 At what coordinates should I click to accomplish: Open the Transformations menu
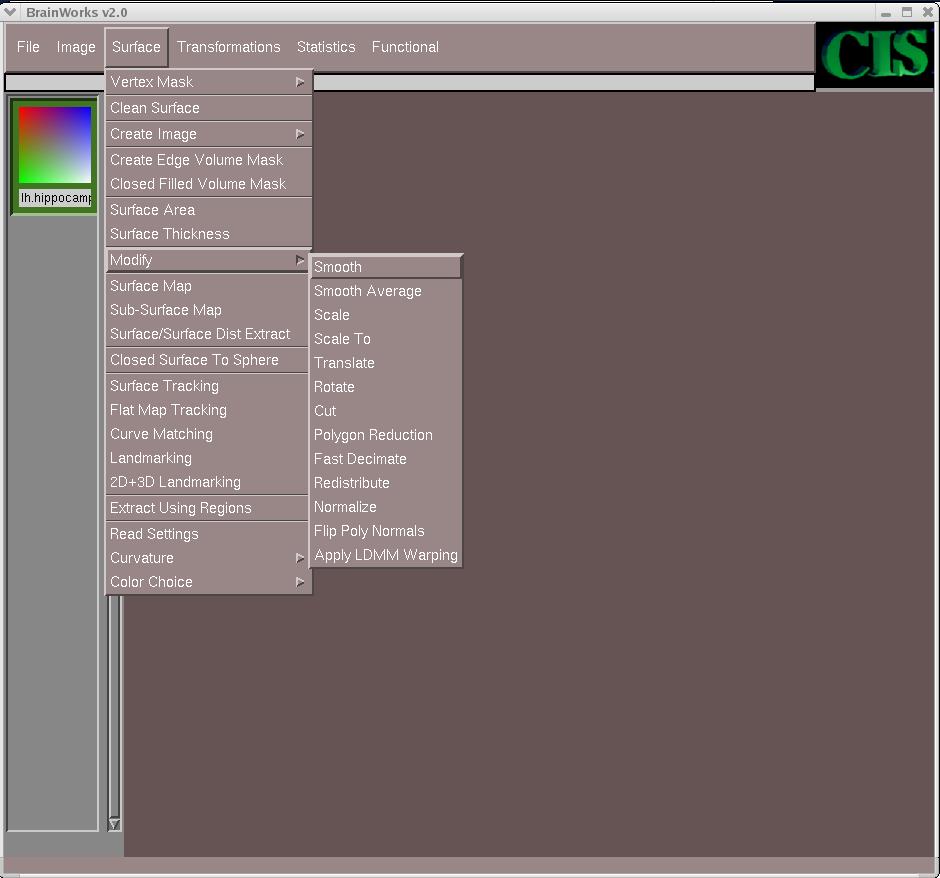(228, 47)
